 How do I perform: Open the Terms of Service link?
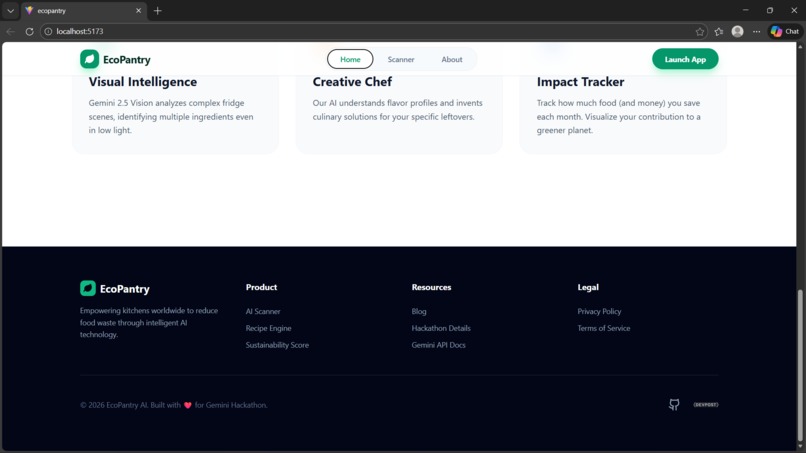(x=603, y=328)
